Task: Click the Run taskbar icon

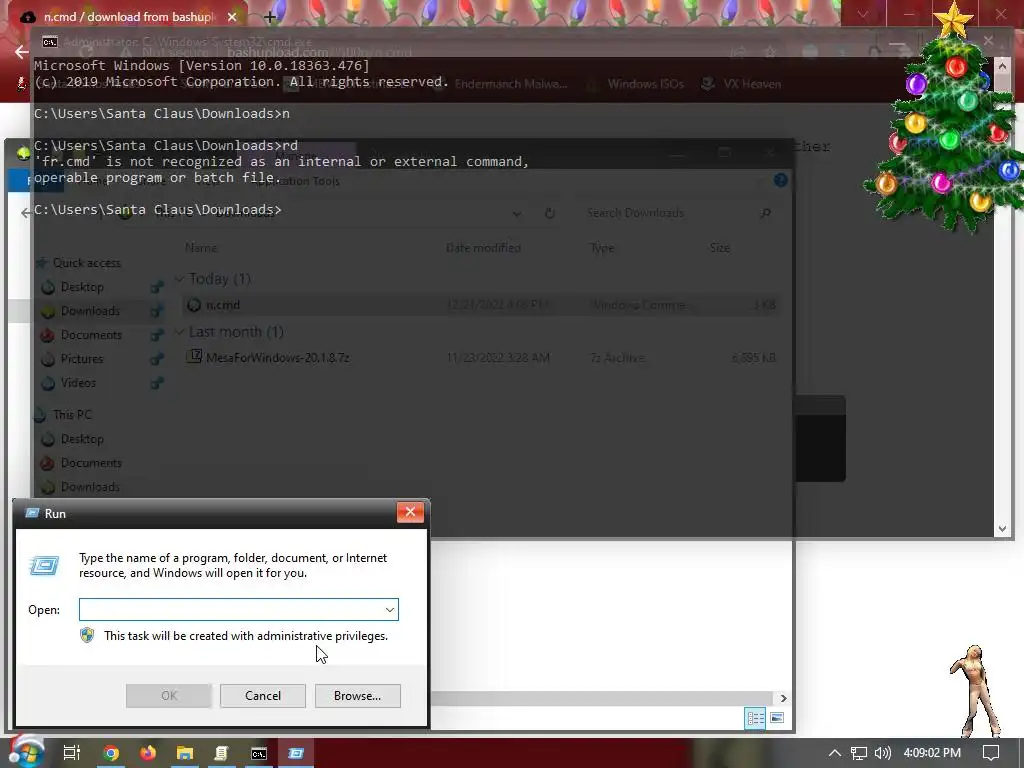Action: 296,753
